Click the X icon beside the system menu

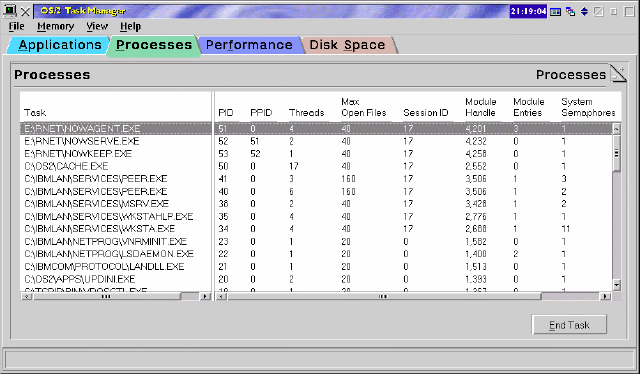(x=25, y=12)
